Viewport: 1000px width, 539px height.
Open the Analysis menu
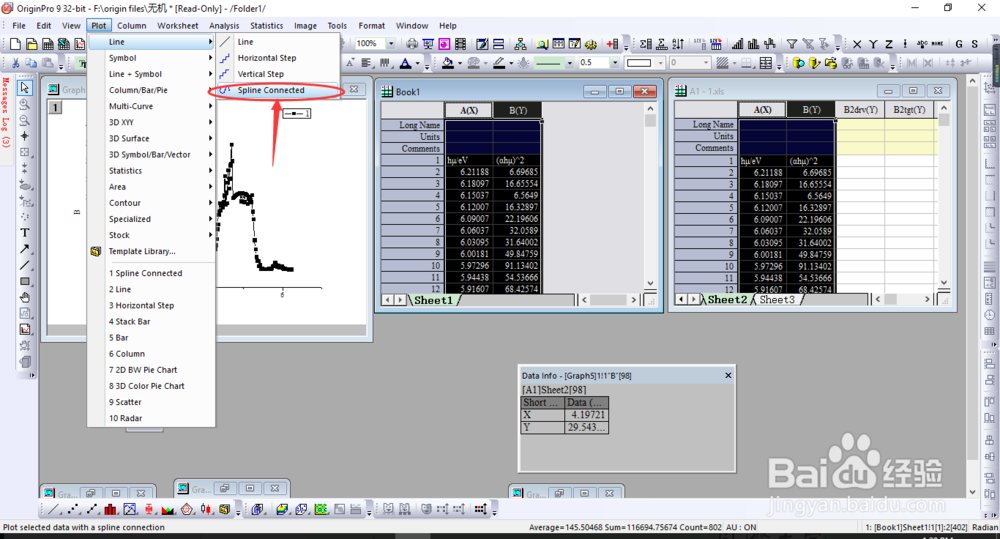[x=224, y=26]
